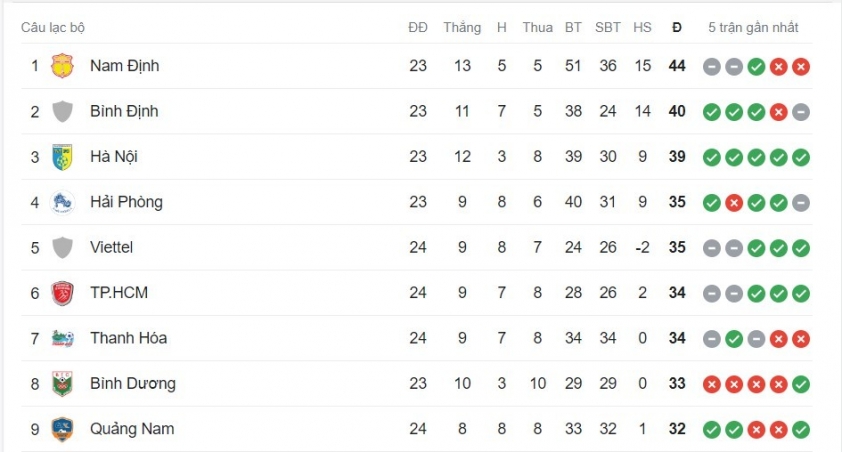Screen dimensions: 842x452
Task: Click Nam Định's most recent loss icon
Action: pyautogui.click(x=800, y=67)
